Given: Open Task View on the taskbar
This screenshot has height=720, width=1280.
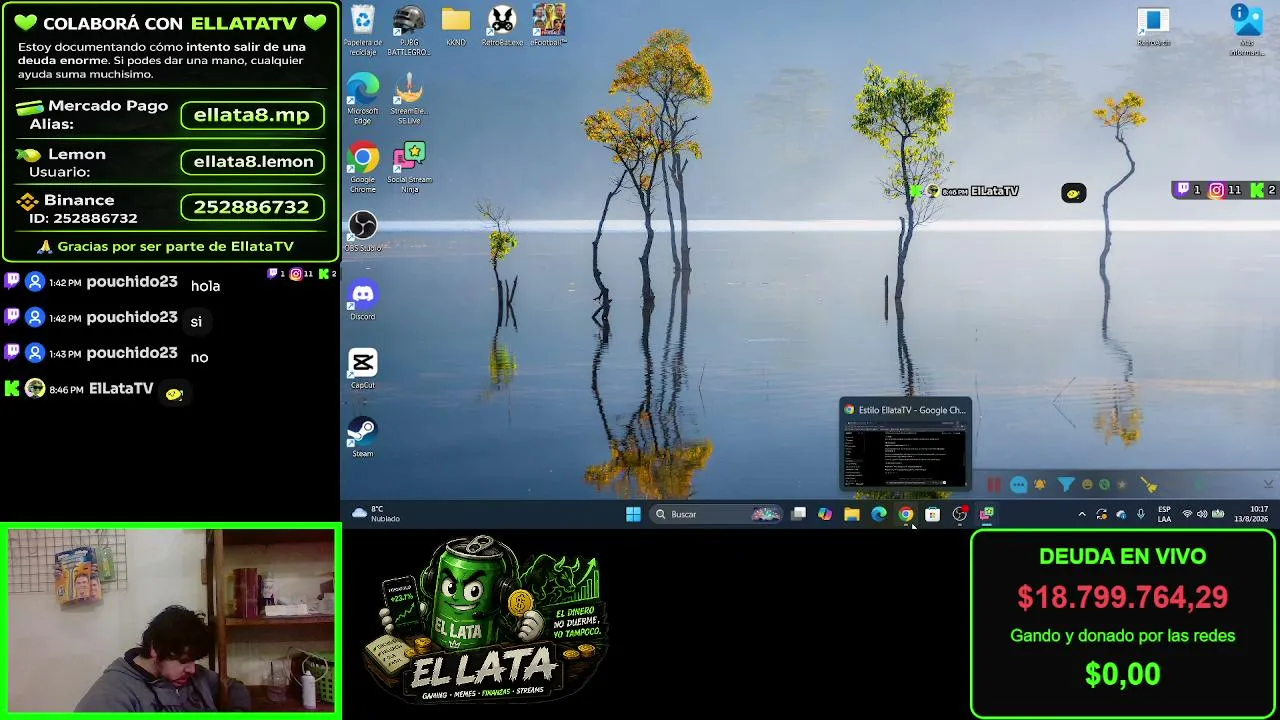Looking at the screenshot, I should point(798,514).
